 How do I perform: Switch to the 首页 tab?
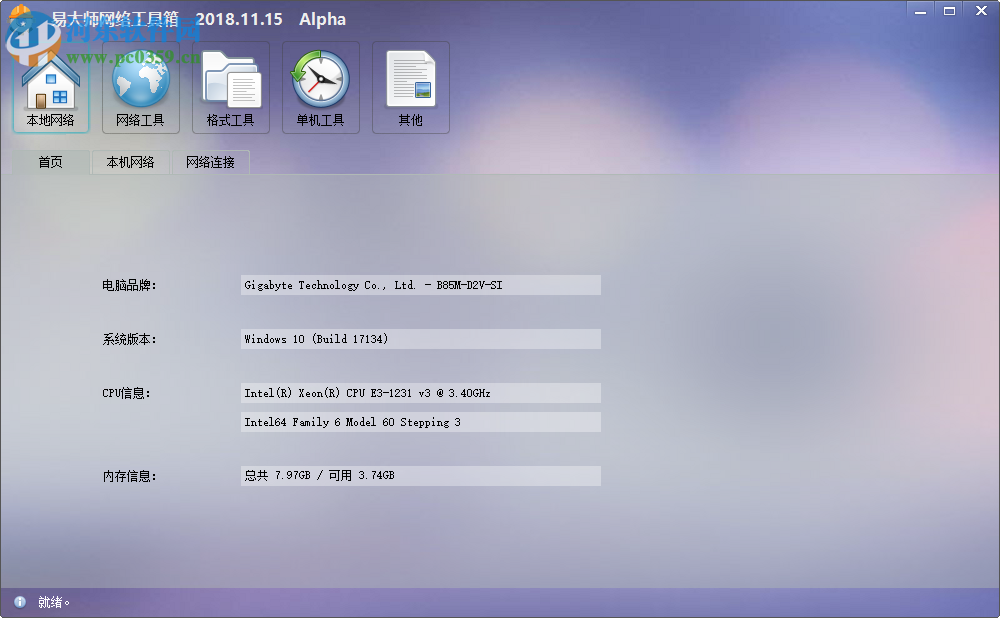[x=50, y=162]
